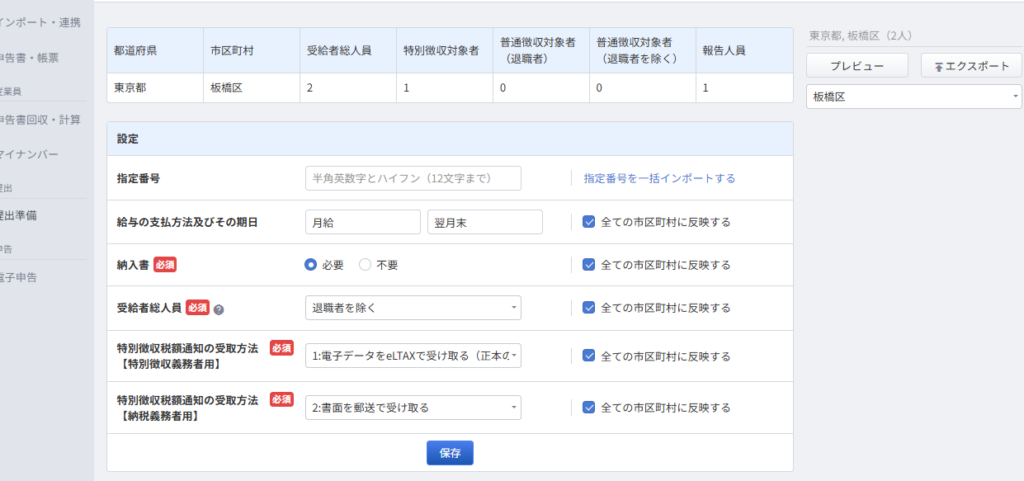This screenshot has height=481, width=1024.
Task: Select the 必要 radio button
Action: click(x=311, y=265)
